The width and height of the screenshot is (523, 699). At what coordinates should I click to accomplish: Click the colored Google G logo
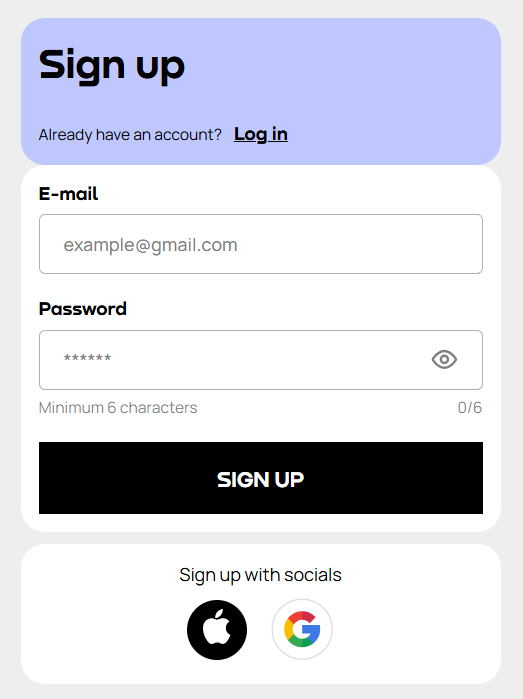[x=302, y=629]
